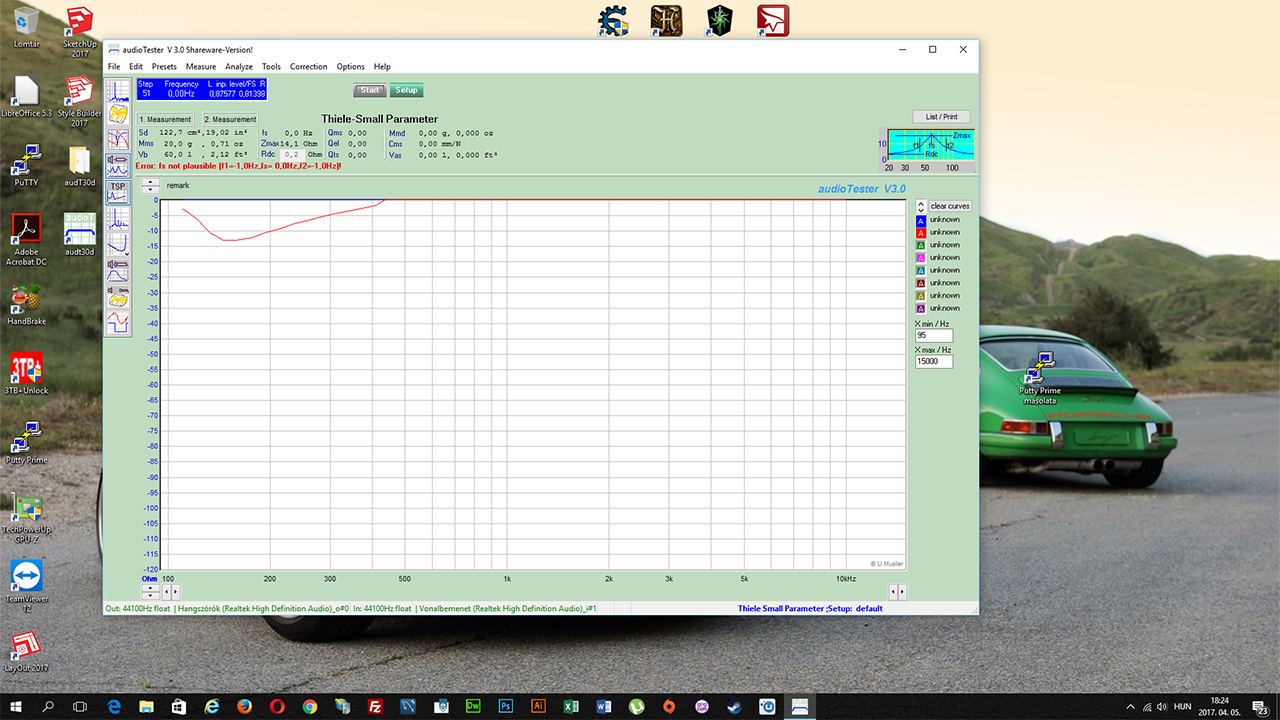
Task: Toggle the magenta curve A marker
Action: 921,258
